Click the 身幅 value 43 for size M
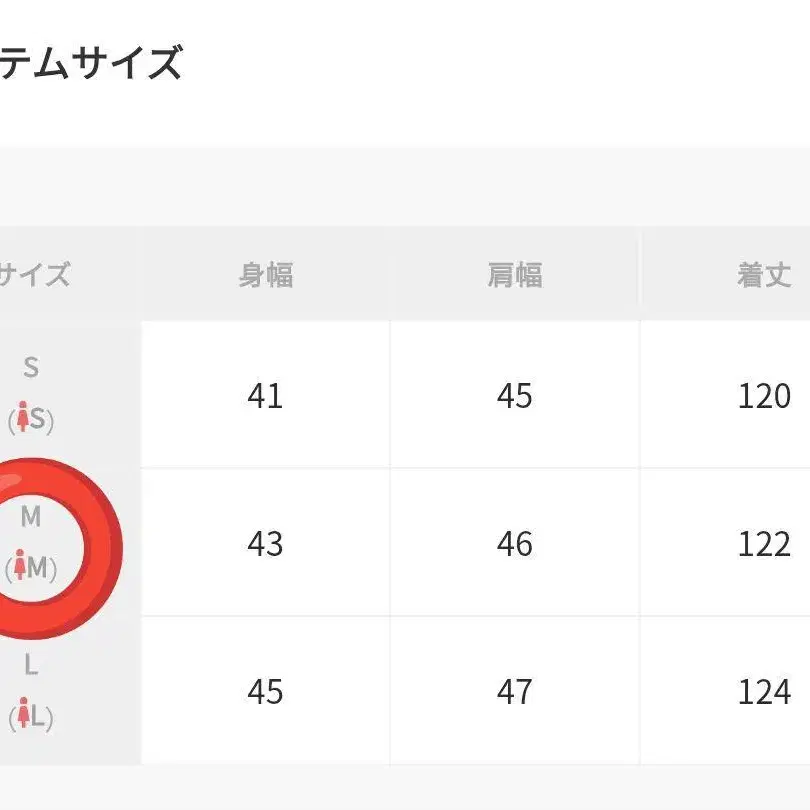Image resolution: width=810 pixels, height=810 pixels. (x=265, y=544)
